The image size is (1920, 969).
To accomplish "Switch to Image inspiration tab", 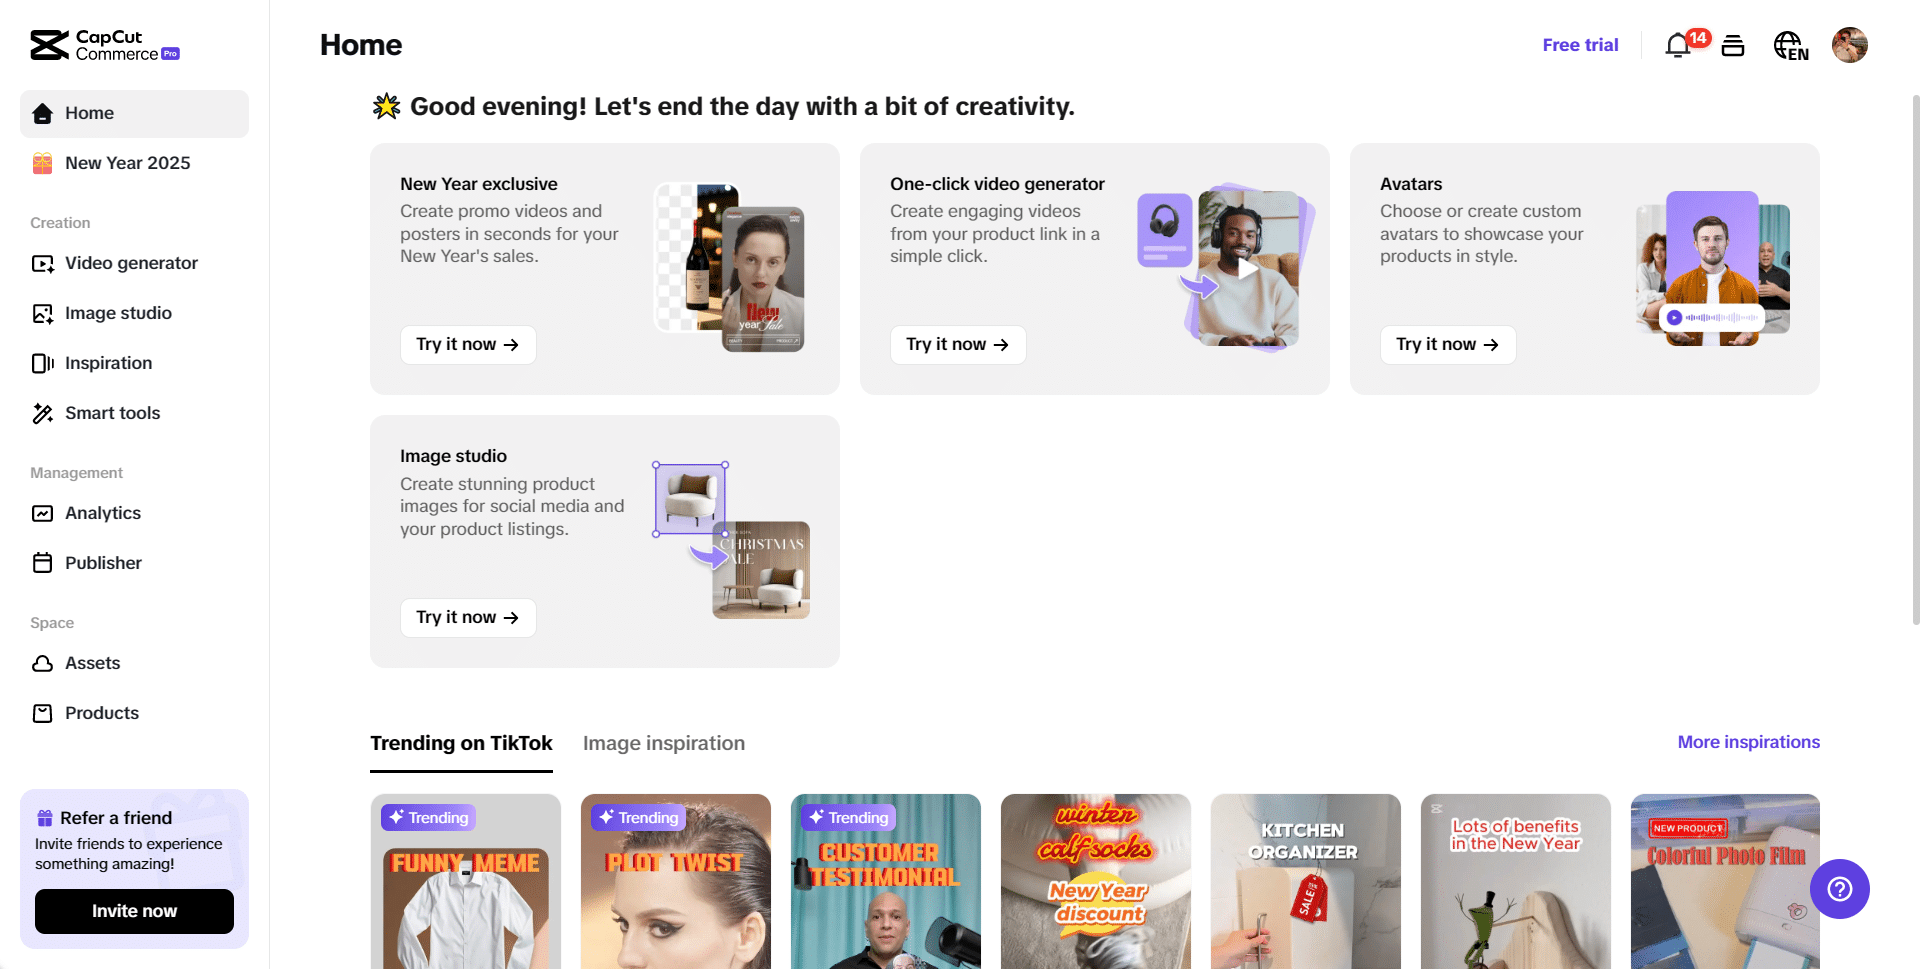I will click(x=664, y=743).
